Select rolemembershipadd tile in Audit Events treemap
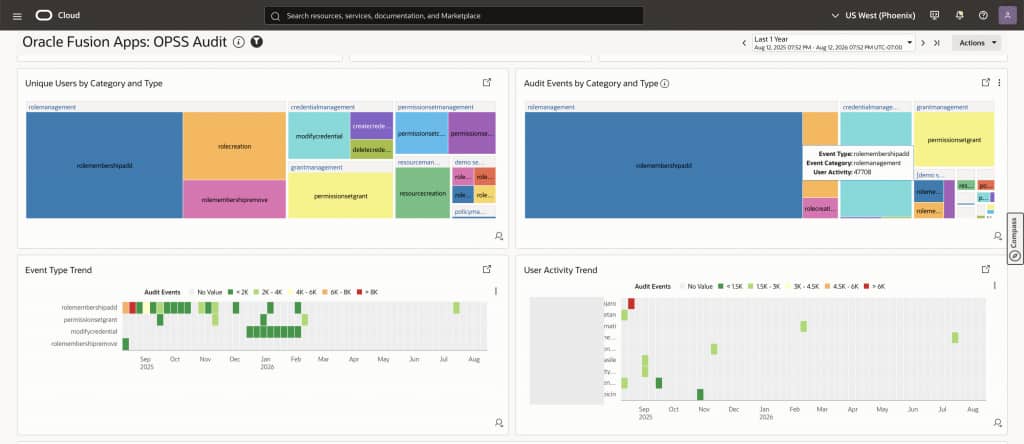Screen dimensions: 1024x444 [x=663, y=165]
